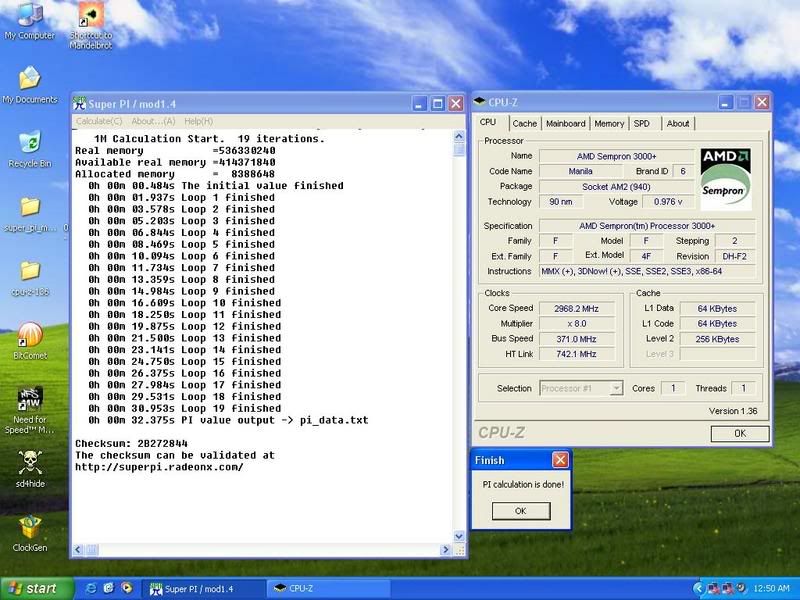Viewport: 800px width, 600px height.
Task: Switch to the Memory tab in CPU-Z
Action: tap(609, 123)
